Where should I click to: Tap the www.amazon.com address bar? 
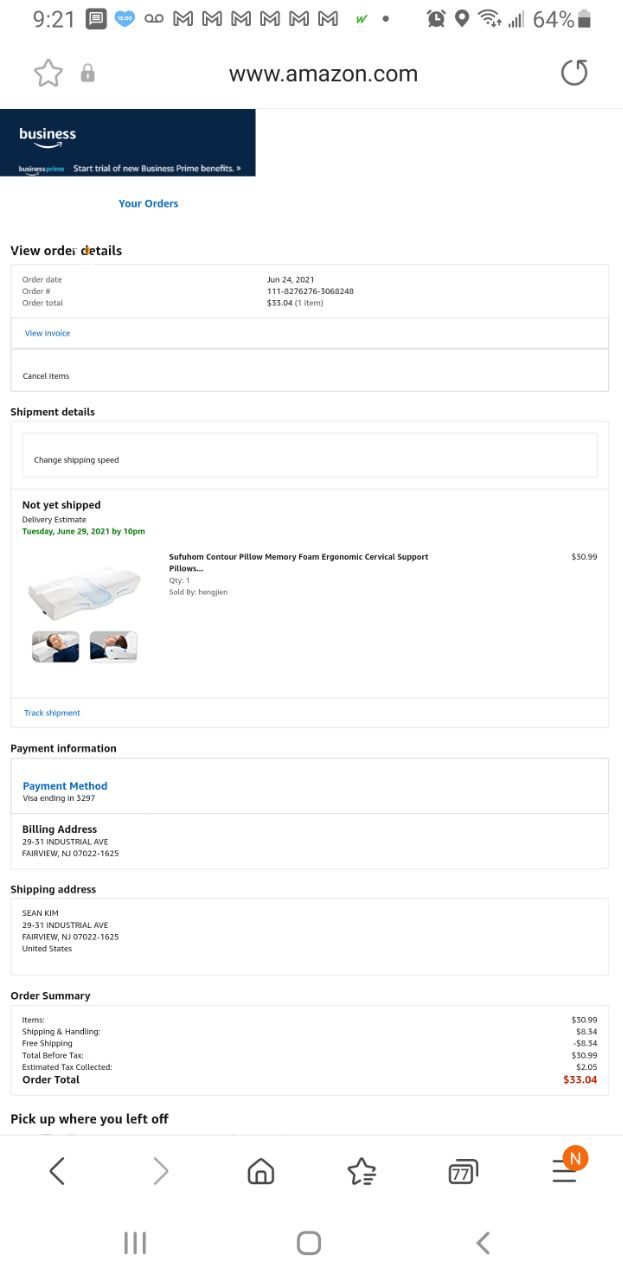pyautogui.click(x=323, y=73)
